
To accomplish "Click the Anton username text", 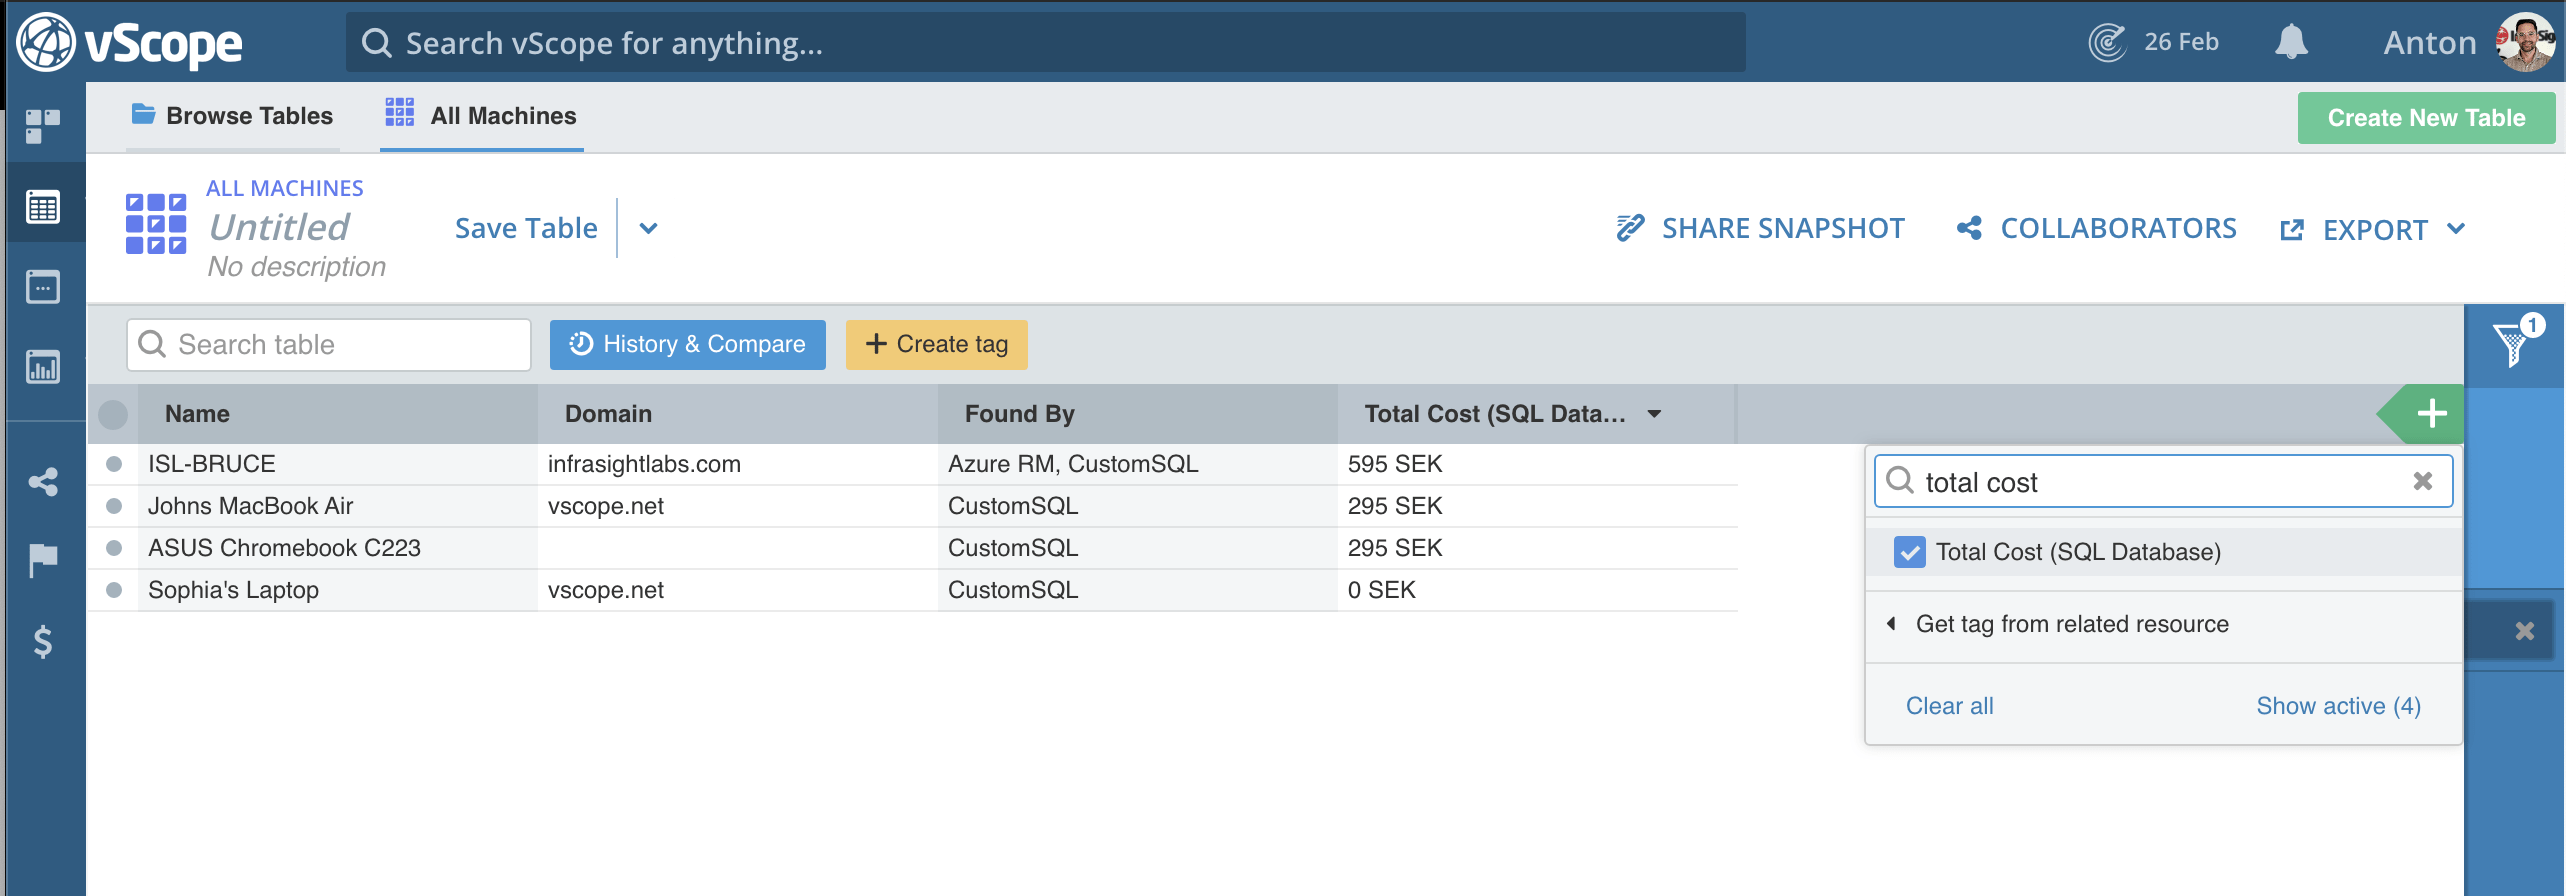I will click(x=2430, y=42).
